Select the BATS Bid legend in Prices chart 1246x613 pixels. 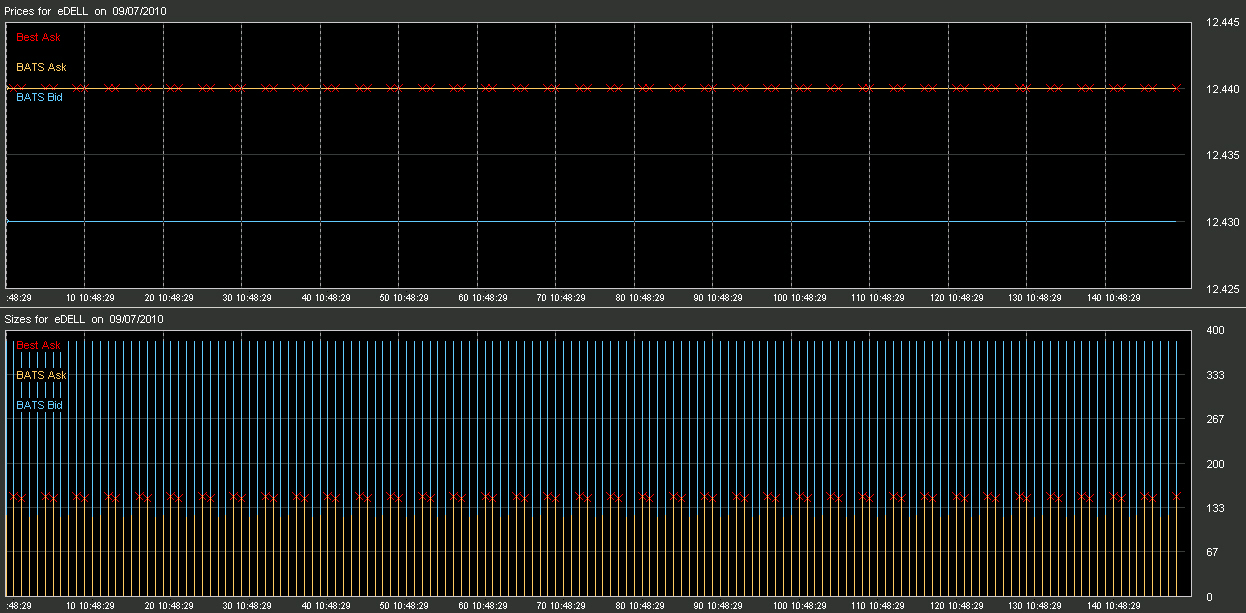pyautogui.click(x=39, y=97)
